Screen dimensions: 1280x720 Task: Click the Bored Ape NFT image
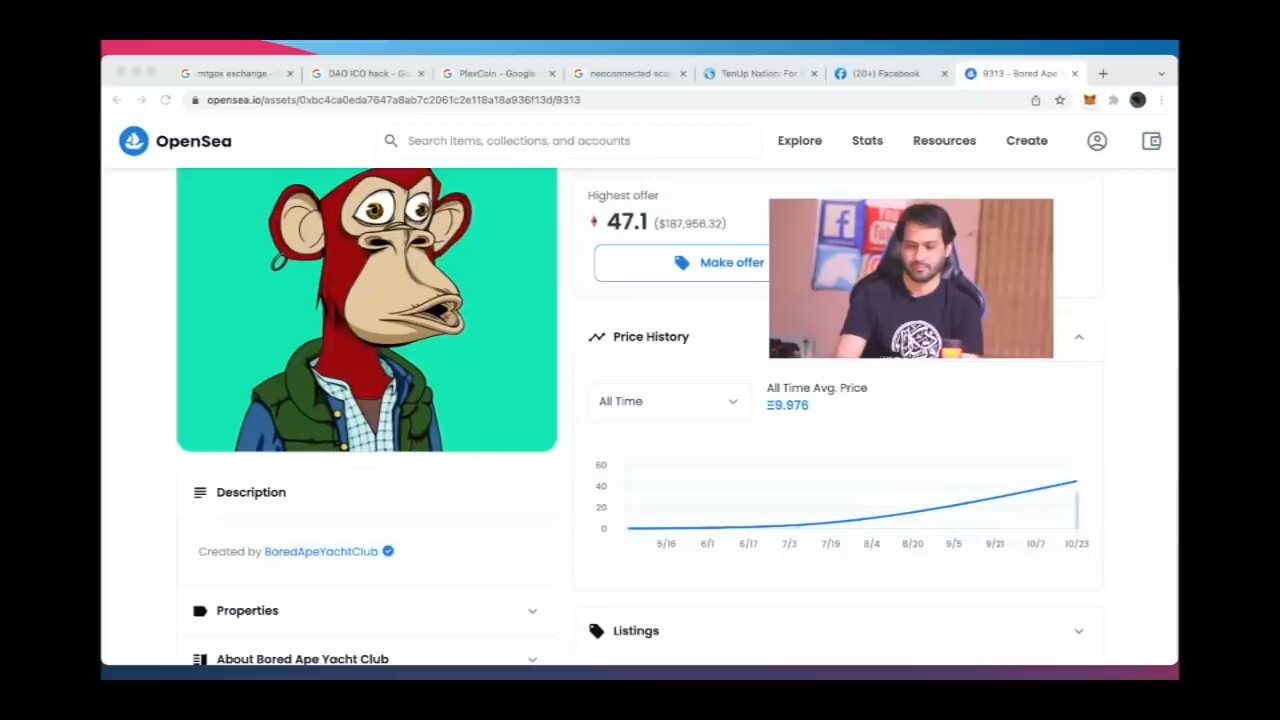point(367,310)
